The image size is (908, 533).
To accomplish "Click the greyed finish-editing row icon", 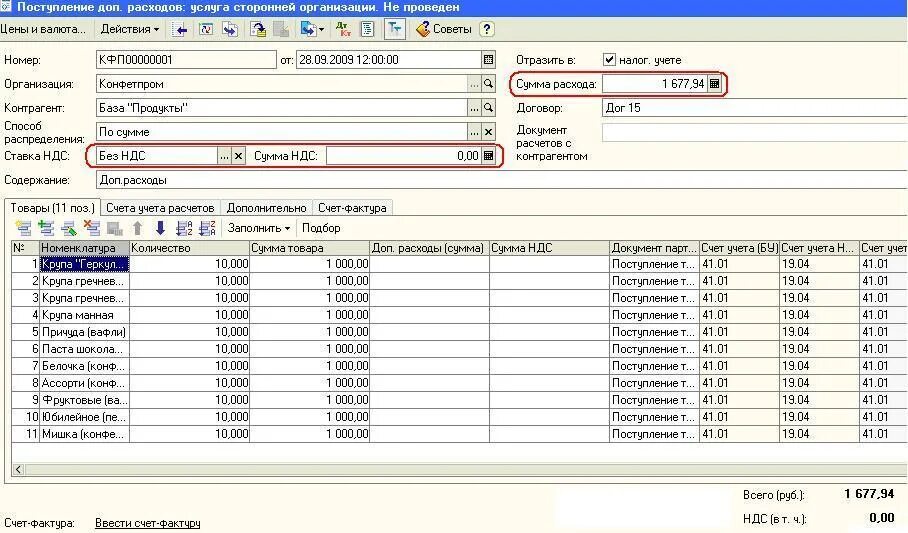I will tap(115, 228).
